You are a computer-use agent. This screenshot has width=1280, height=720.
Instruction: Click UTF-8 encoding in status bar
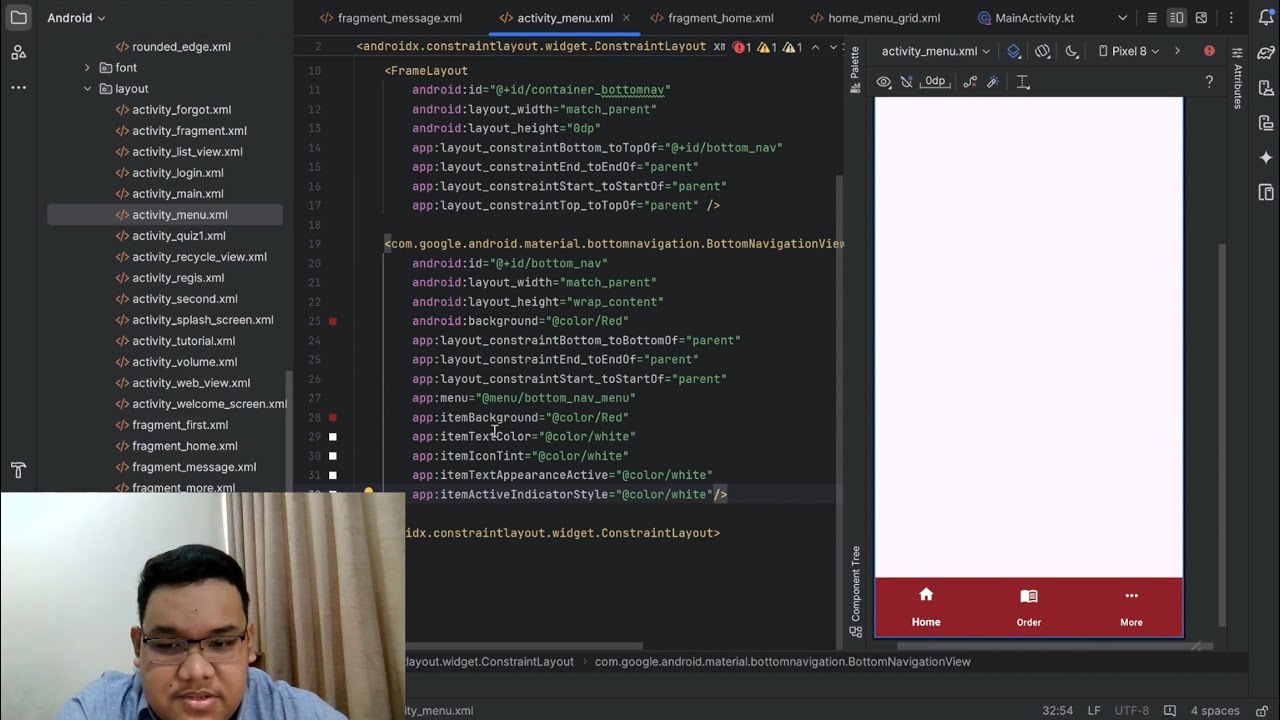click(1132, 710)
